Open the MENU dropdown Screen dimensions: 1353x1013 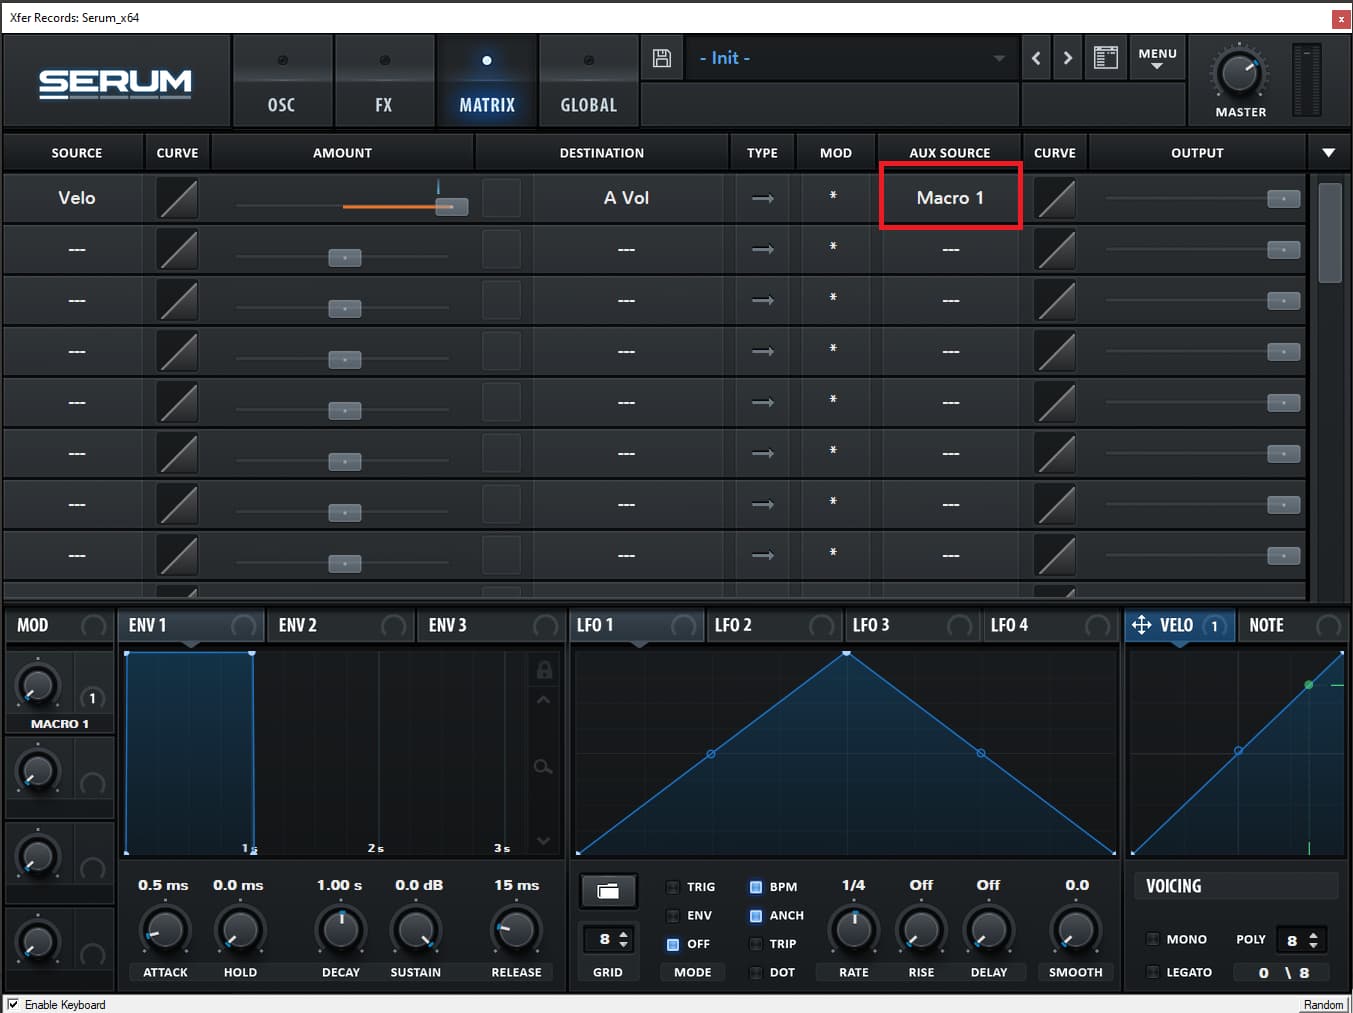(1157, 58)
